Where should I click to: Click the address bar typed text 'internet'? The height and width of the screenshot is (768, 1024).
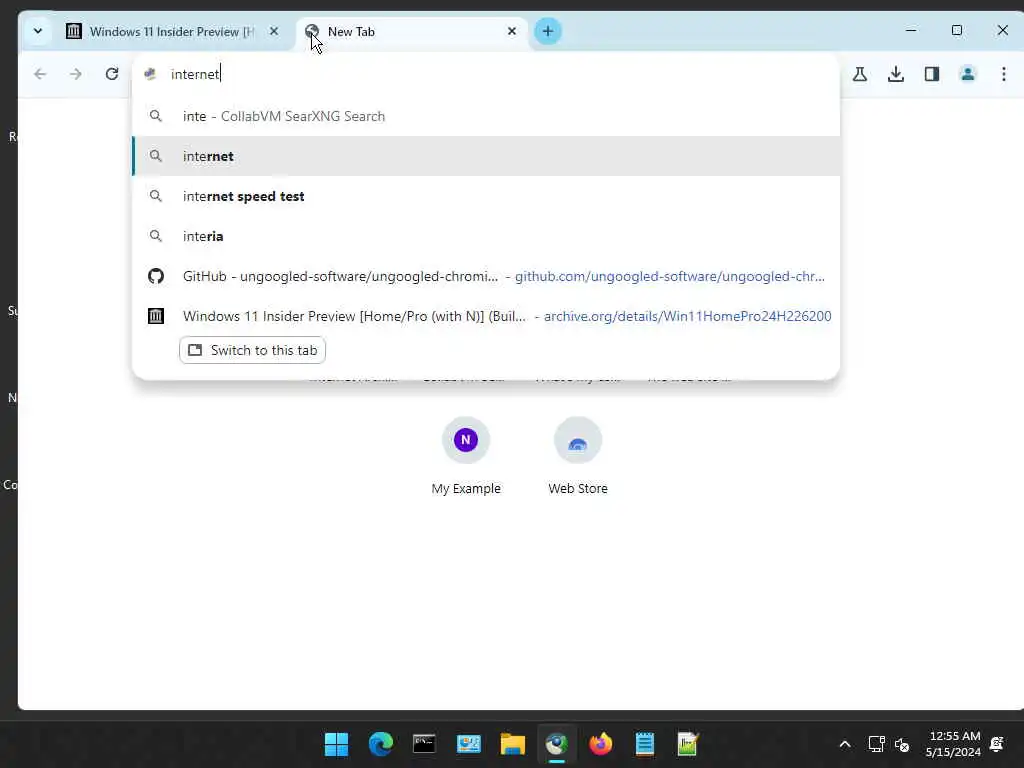195,74
